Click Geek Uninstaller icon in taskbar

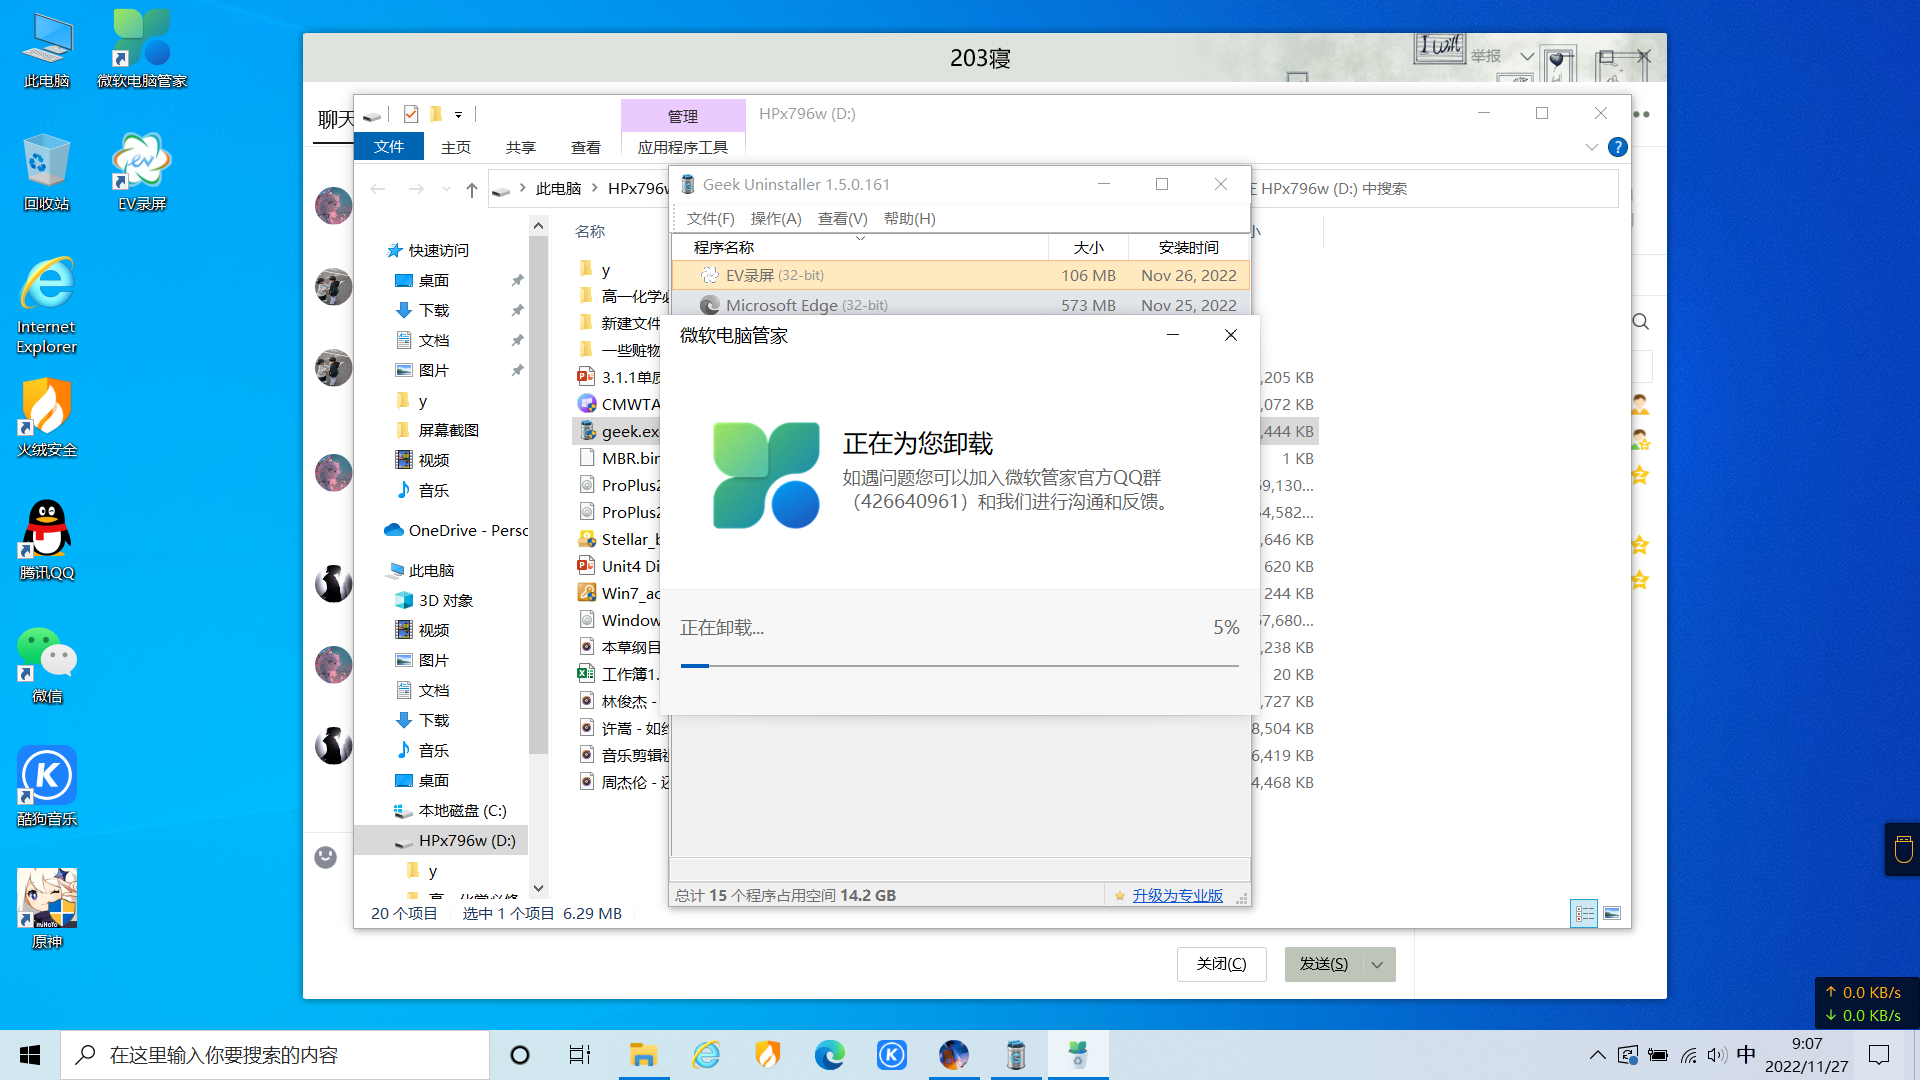[x=1016, y=1055]
